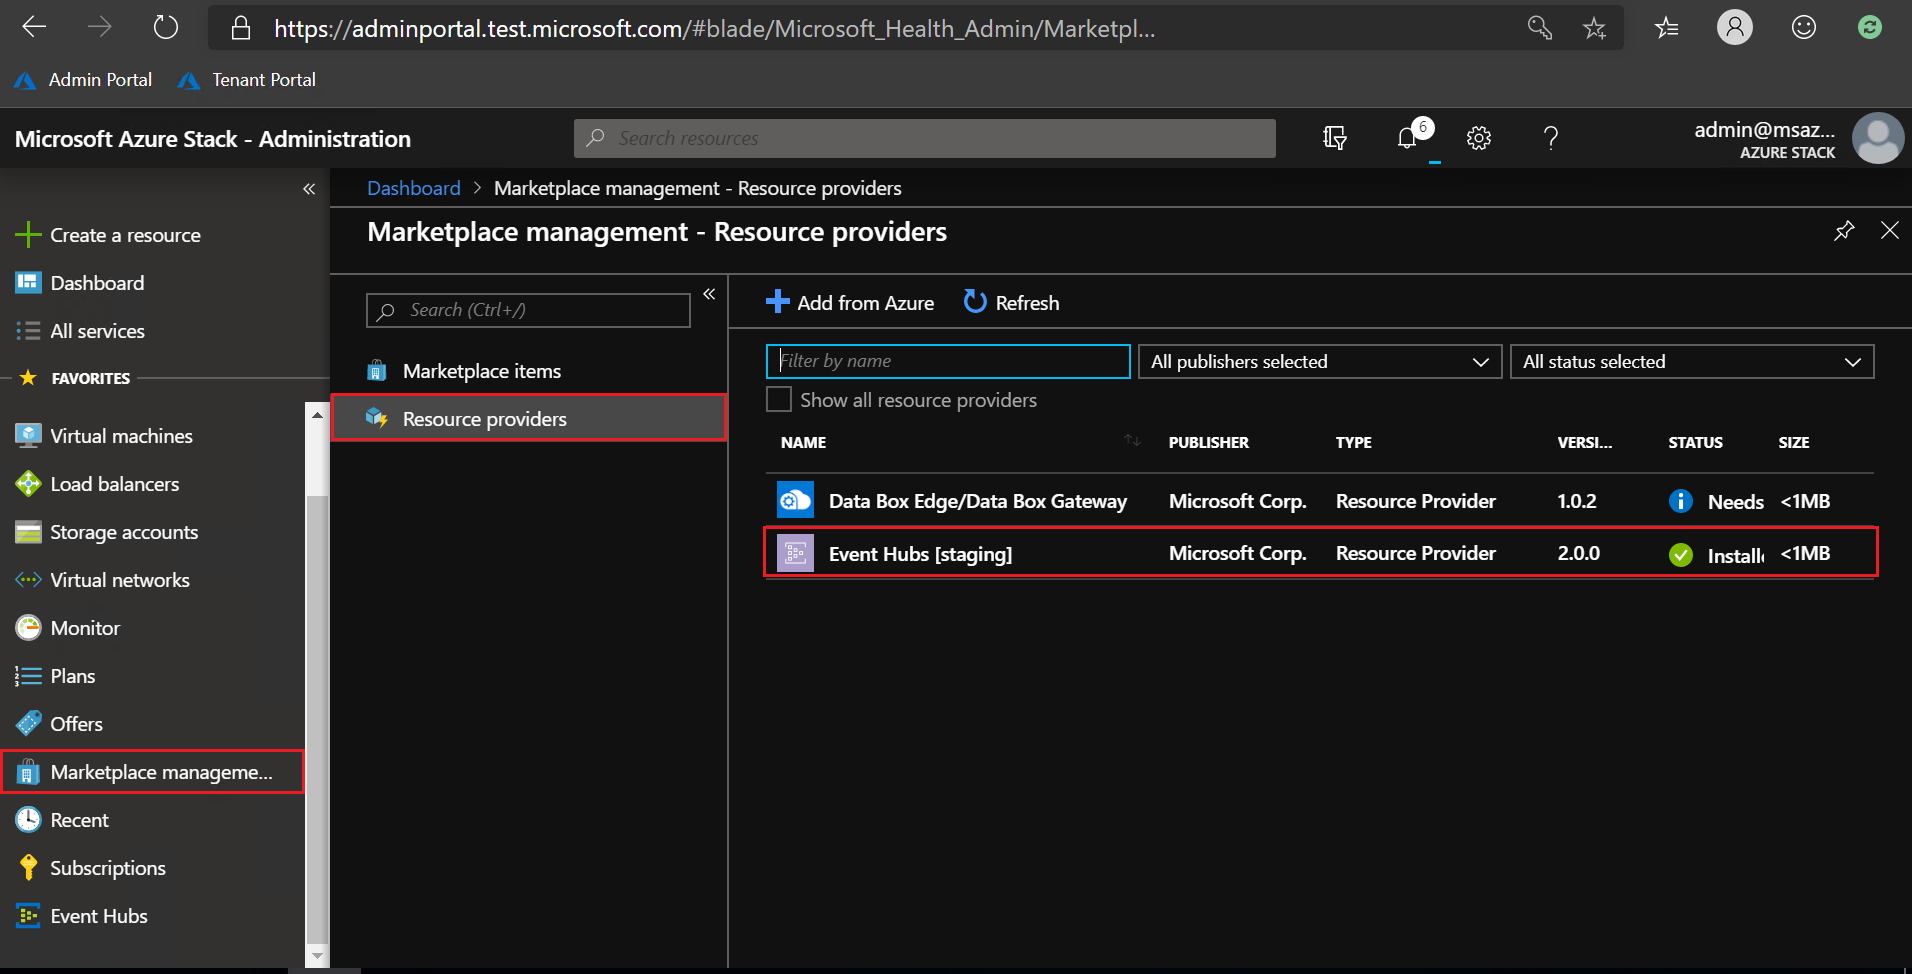Open the Virtual networks blade
The width and height of the screenshot is (1912, 974).
coord(120,579)
